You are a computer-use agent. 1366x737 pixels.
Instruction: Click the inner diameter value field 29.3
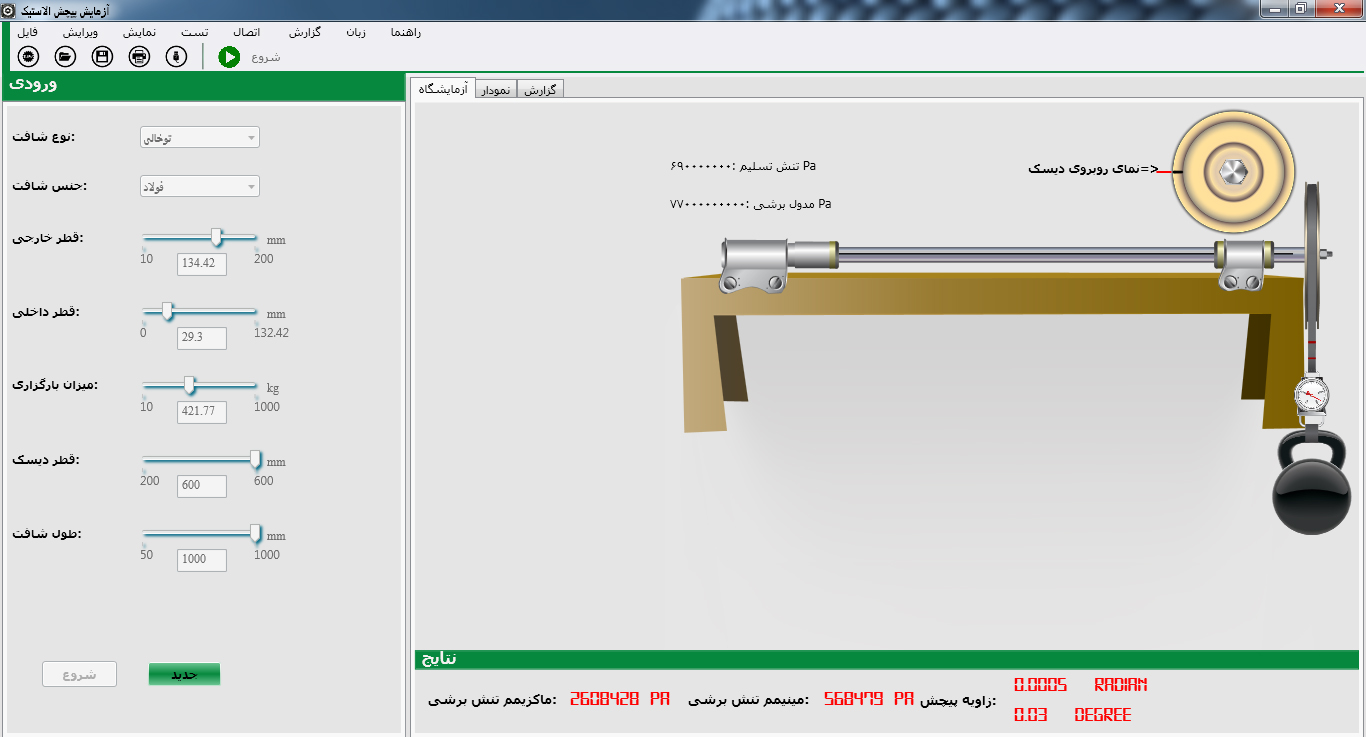(202, 338)
